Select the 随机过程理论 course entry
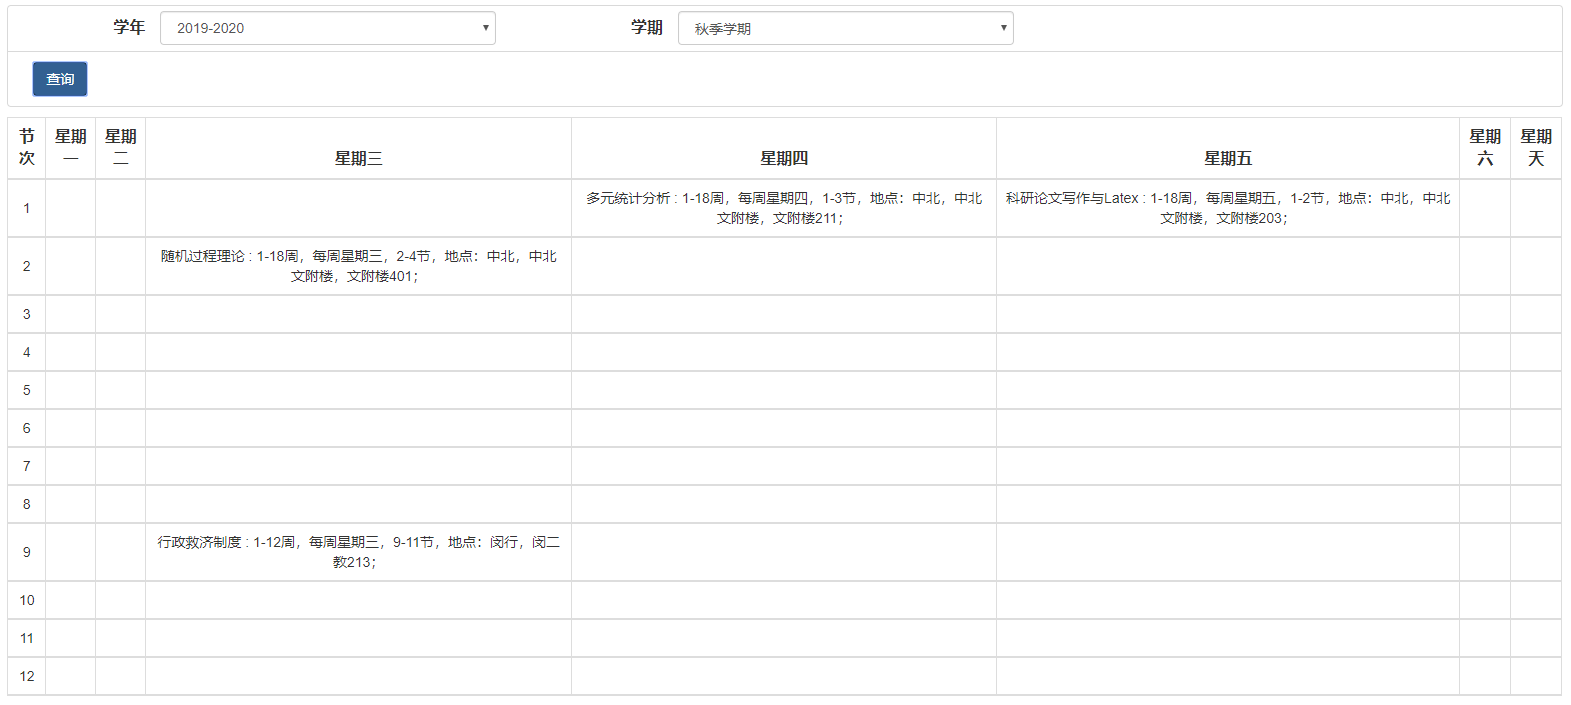The height and width of the screenshot is (705, 1571). pyautogui.click(x=358, y=266)
